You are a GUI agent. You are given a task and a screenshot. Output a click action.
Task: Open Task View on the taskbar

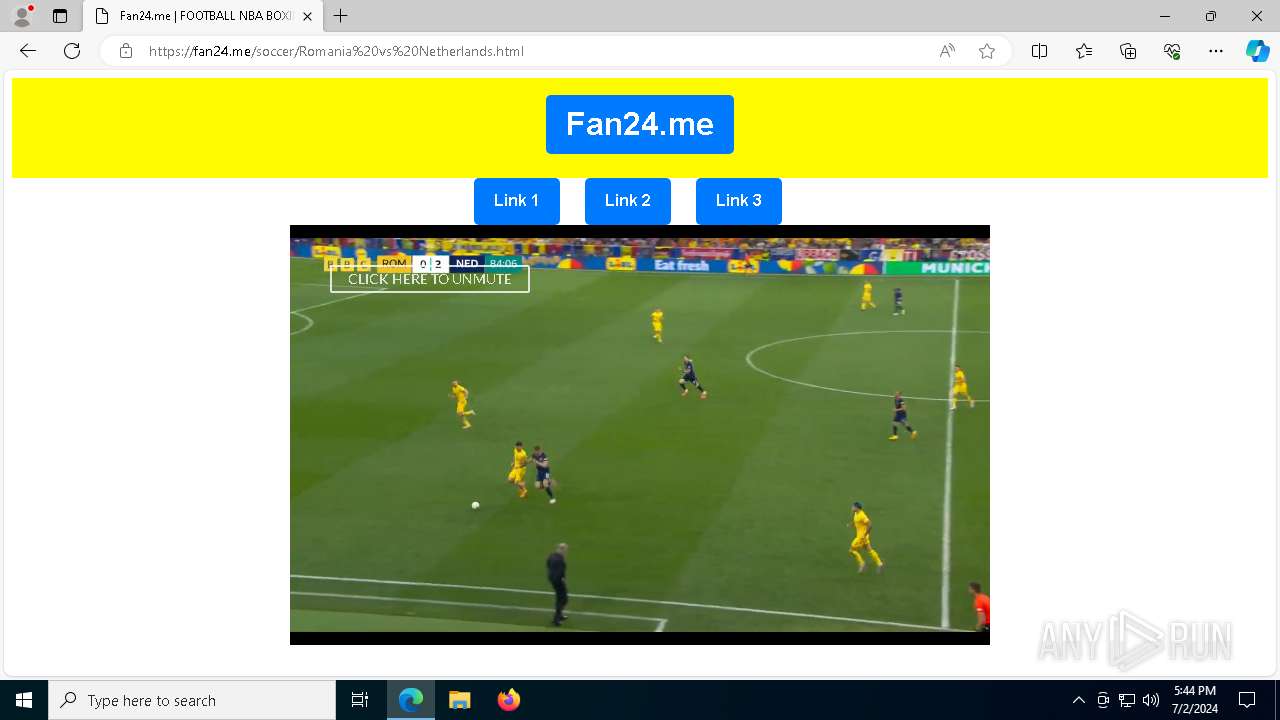tap(360, 700)
